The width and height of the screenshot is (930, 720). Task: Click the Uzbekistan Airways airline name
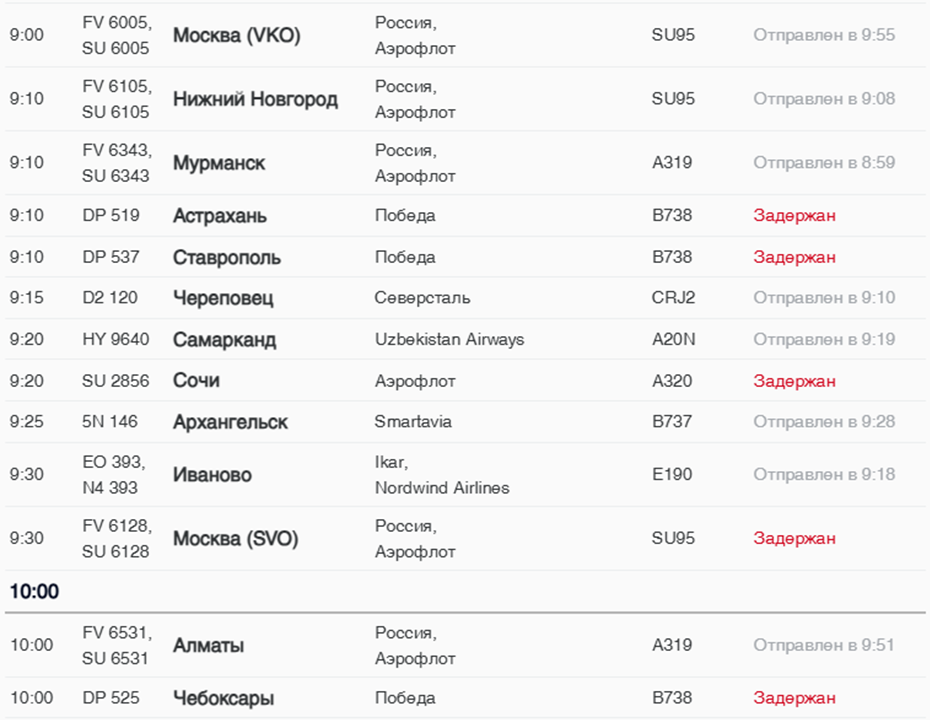[449, 340]
